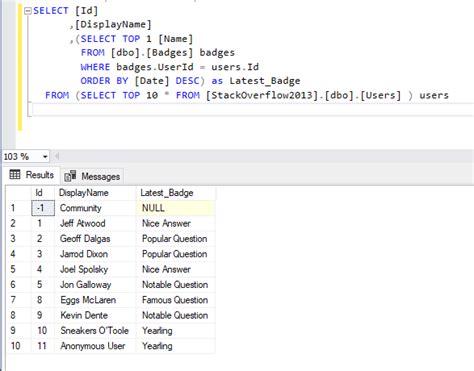The width and height of the screenshot is (474, 371).
Task: Switch to the Messages tab
Action: (92, 176)
